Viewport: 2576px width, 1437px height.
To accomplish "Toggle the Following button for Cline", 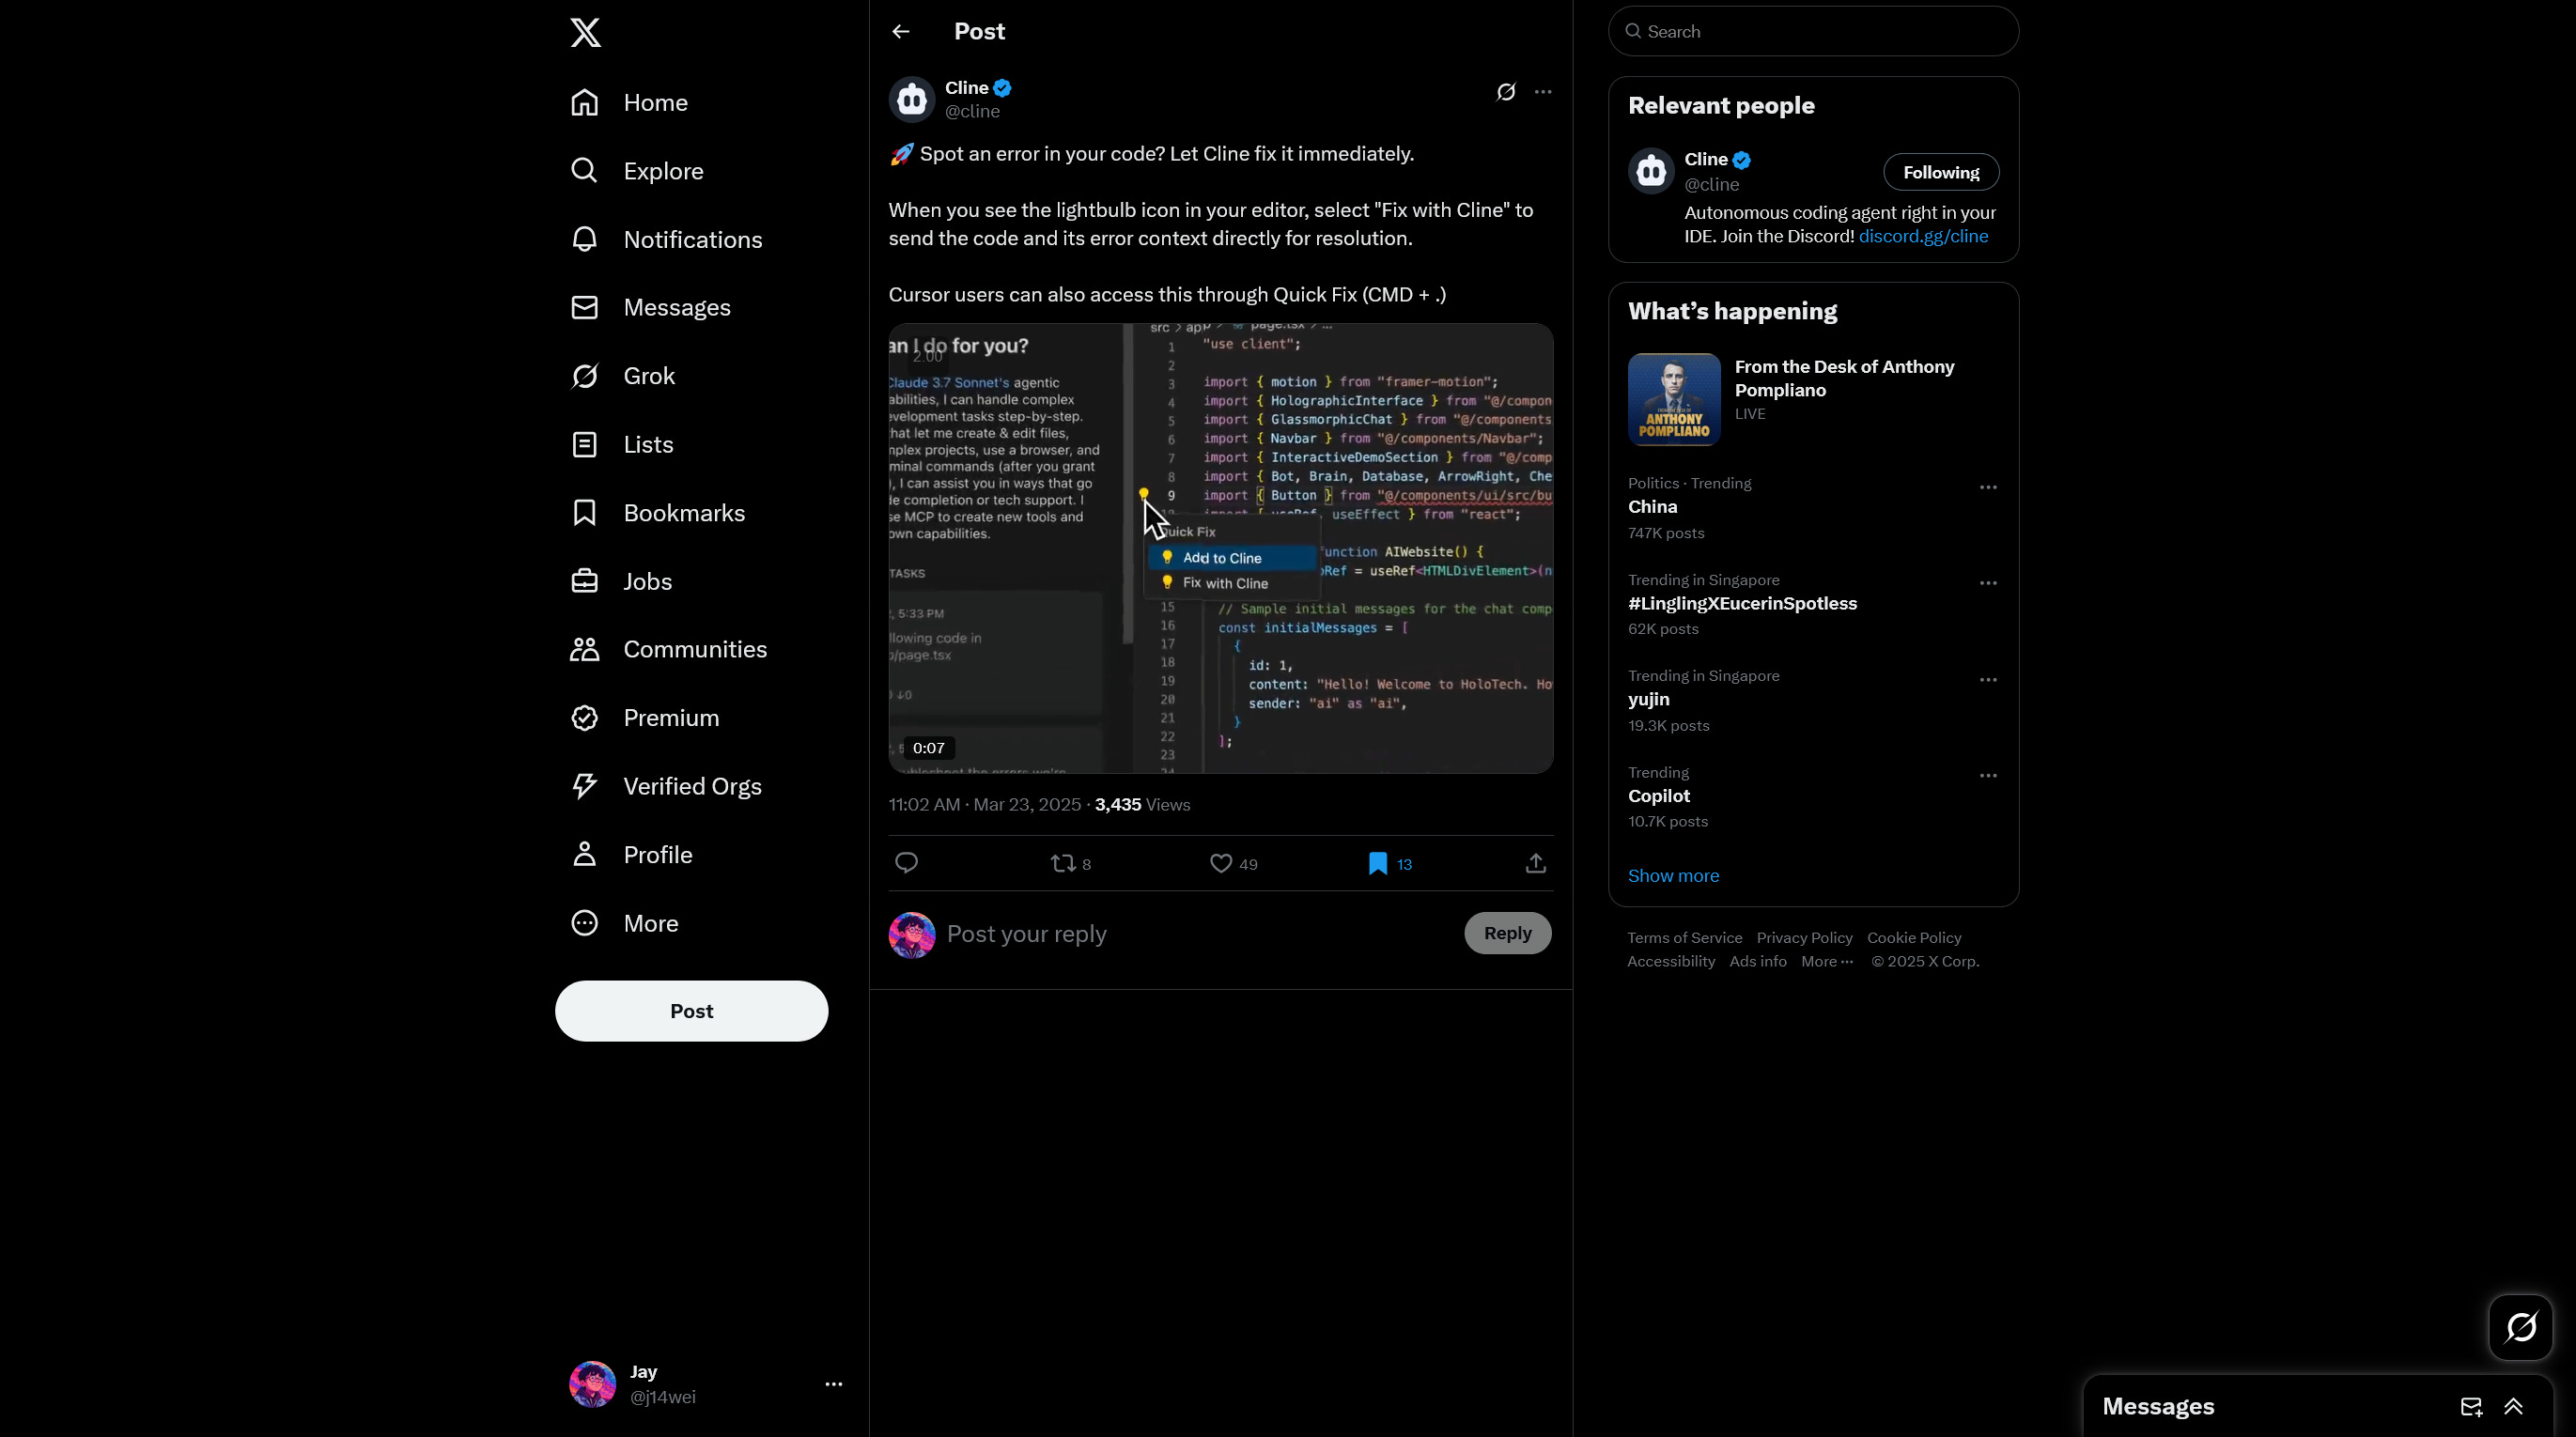I will click(1940, 172).
